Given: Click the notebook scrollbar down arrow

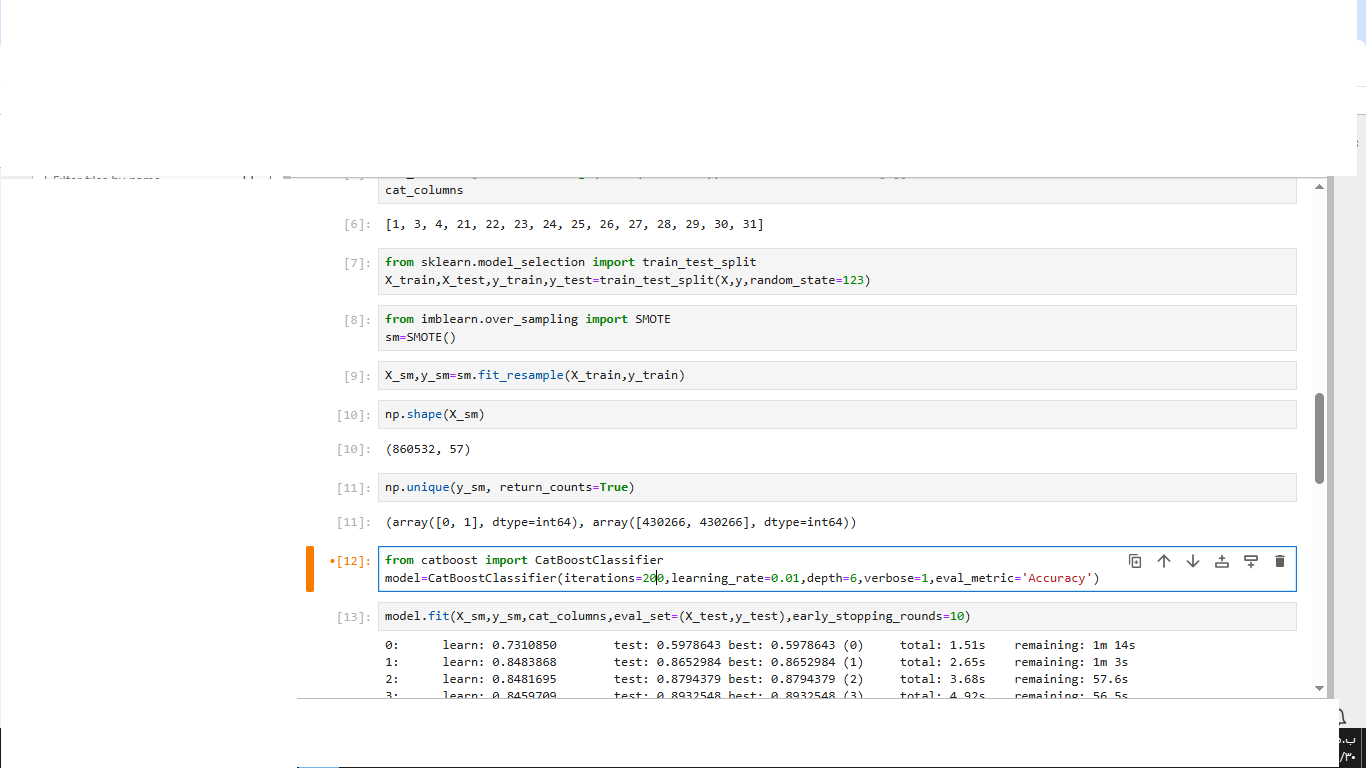Looking at the screenshot, I should [1319, 688].
